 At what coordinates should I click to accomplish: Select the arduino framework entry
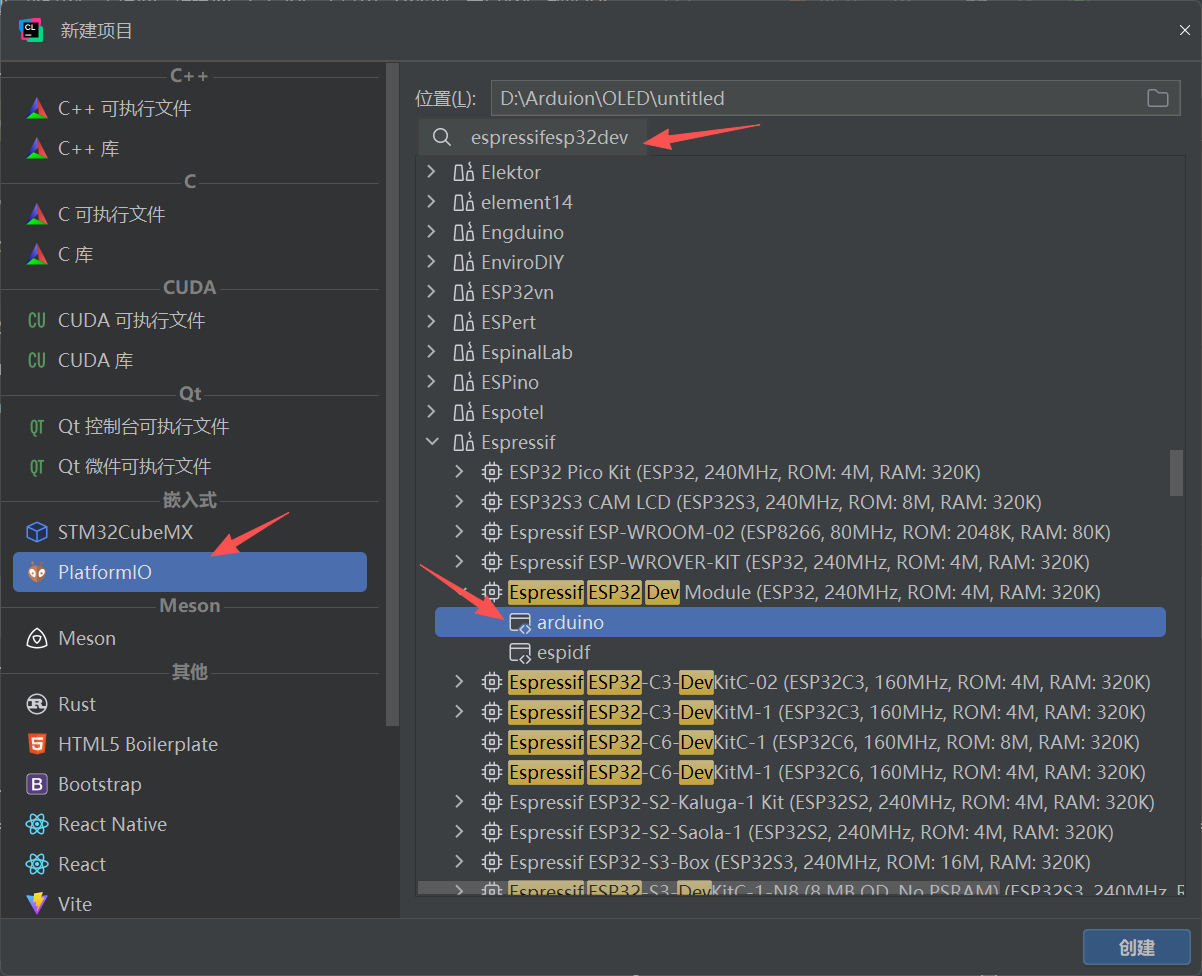click(800, 622)
